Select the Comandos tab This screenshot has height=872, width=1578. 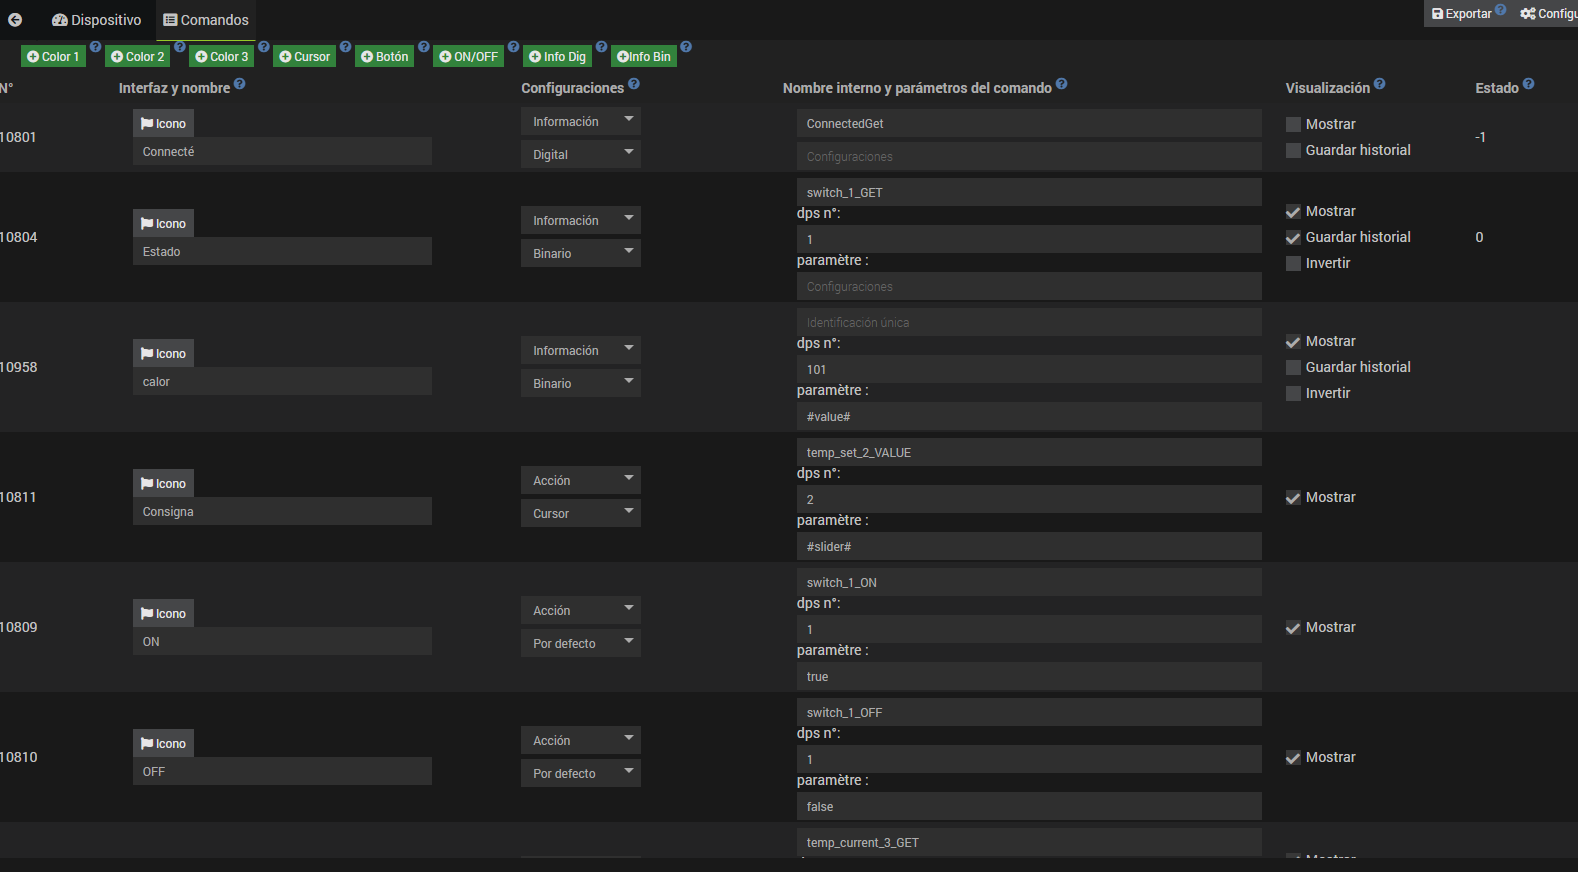(x=206, y=20)
